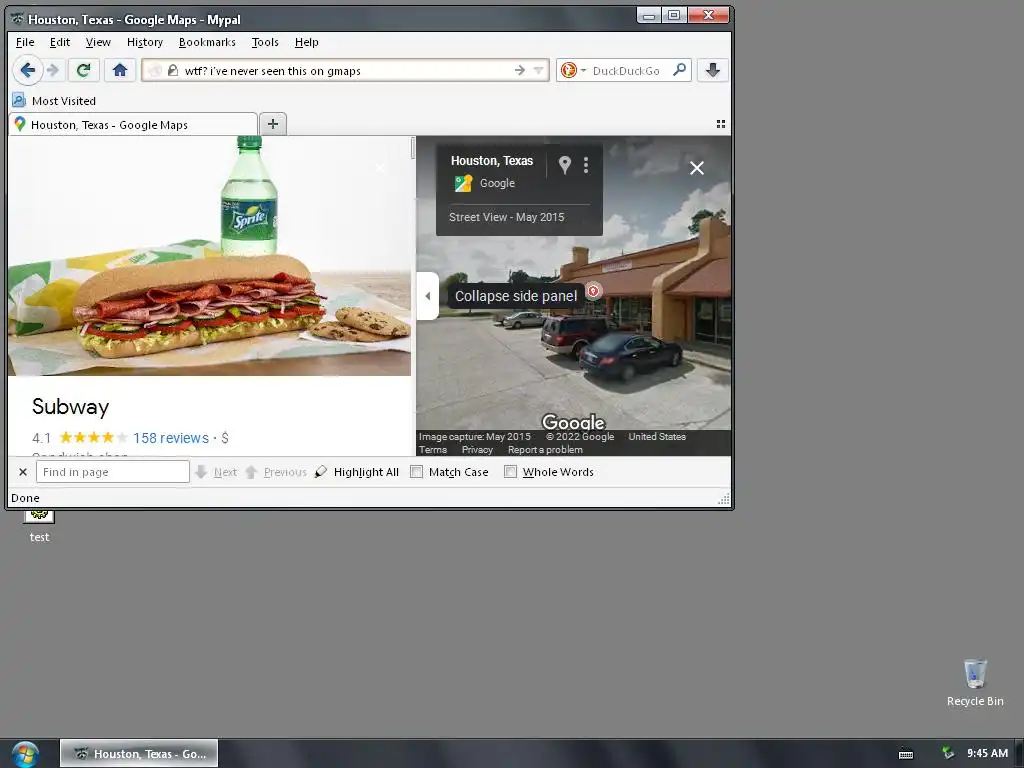Click the DuckDuckGo search magnifier
Screen dimensions: 1024x768
point(679,69)
